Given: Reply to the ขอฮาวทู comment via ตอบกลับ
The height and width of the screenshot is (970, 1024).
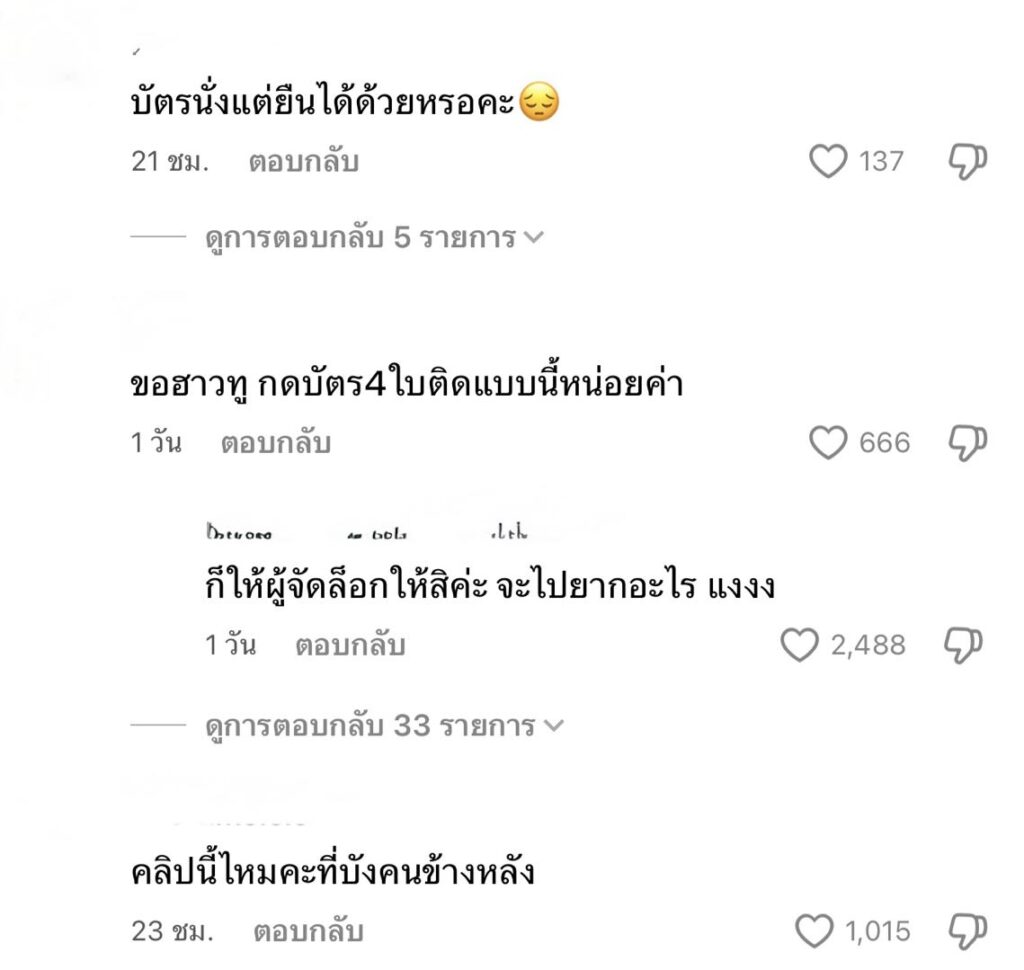Looking at the screenshot, I should coord(275,443).
